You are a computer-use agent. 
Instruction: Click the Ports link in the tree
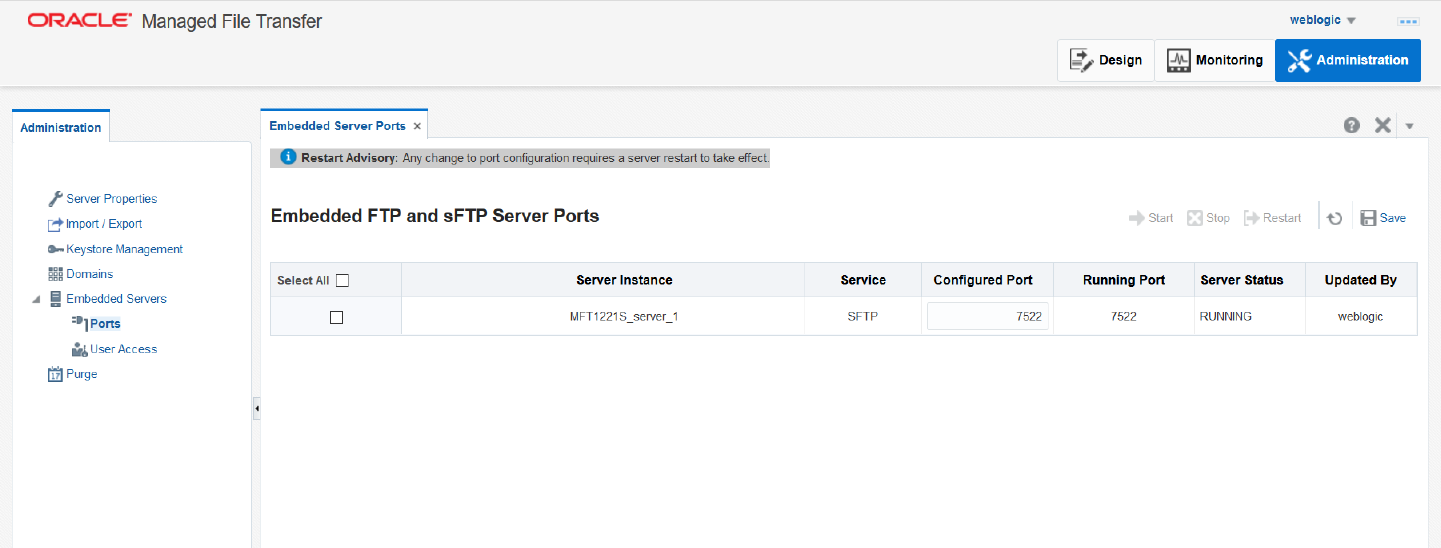click(x=105, y=324)
